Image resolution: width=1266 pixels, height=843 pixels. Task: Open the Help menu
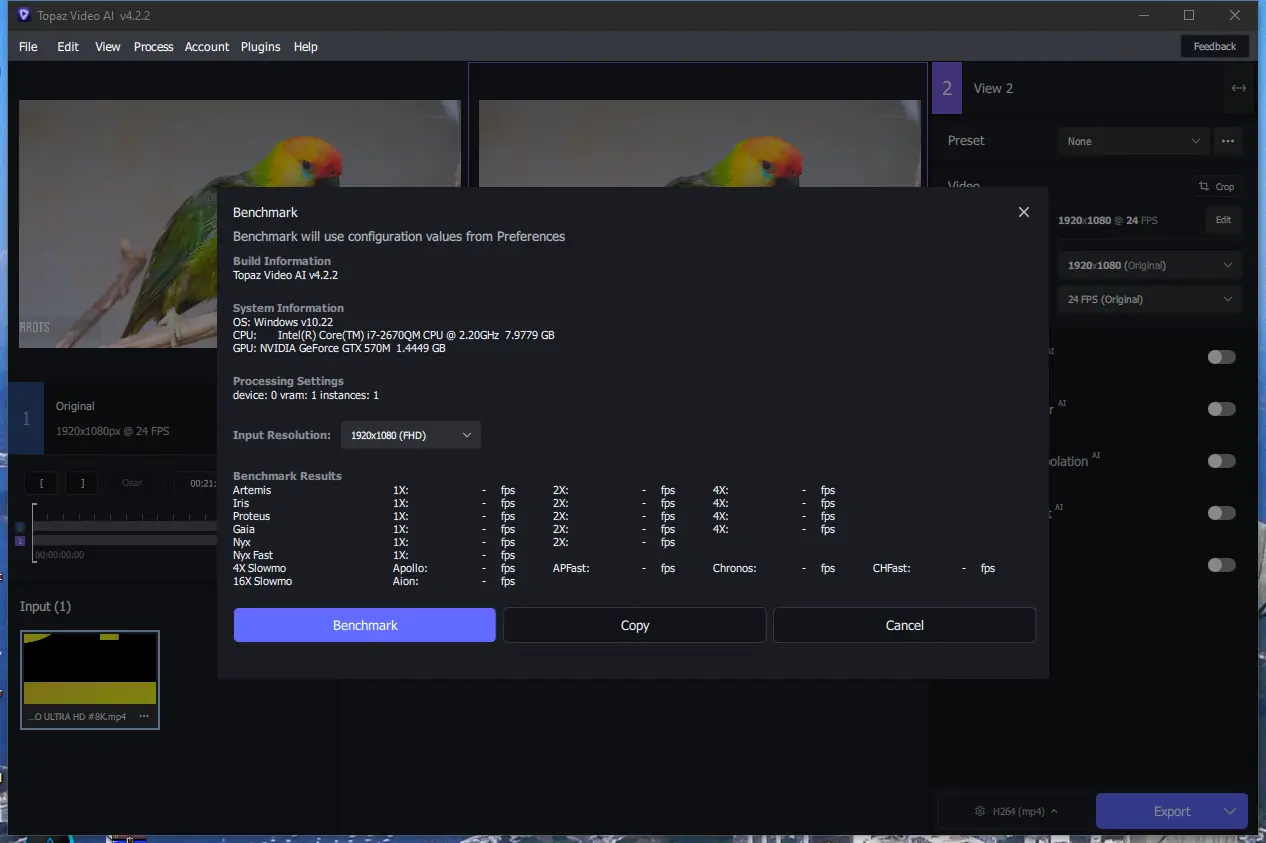pyautogui.click(x=306, y=47)
